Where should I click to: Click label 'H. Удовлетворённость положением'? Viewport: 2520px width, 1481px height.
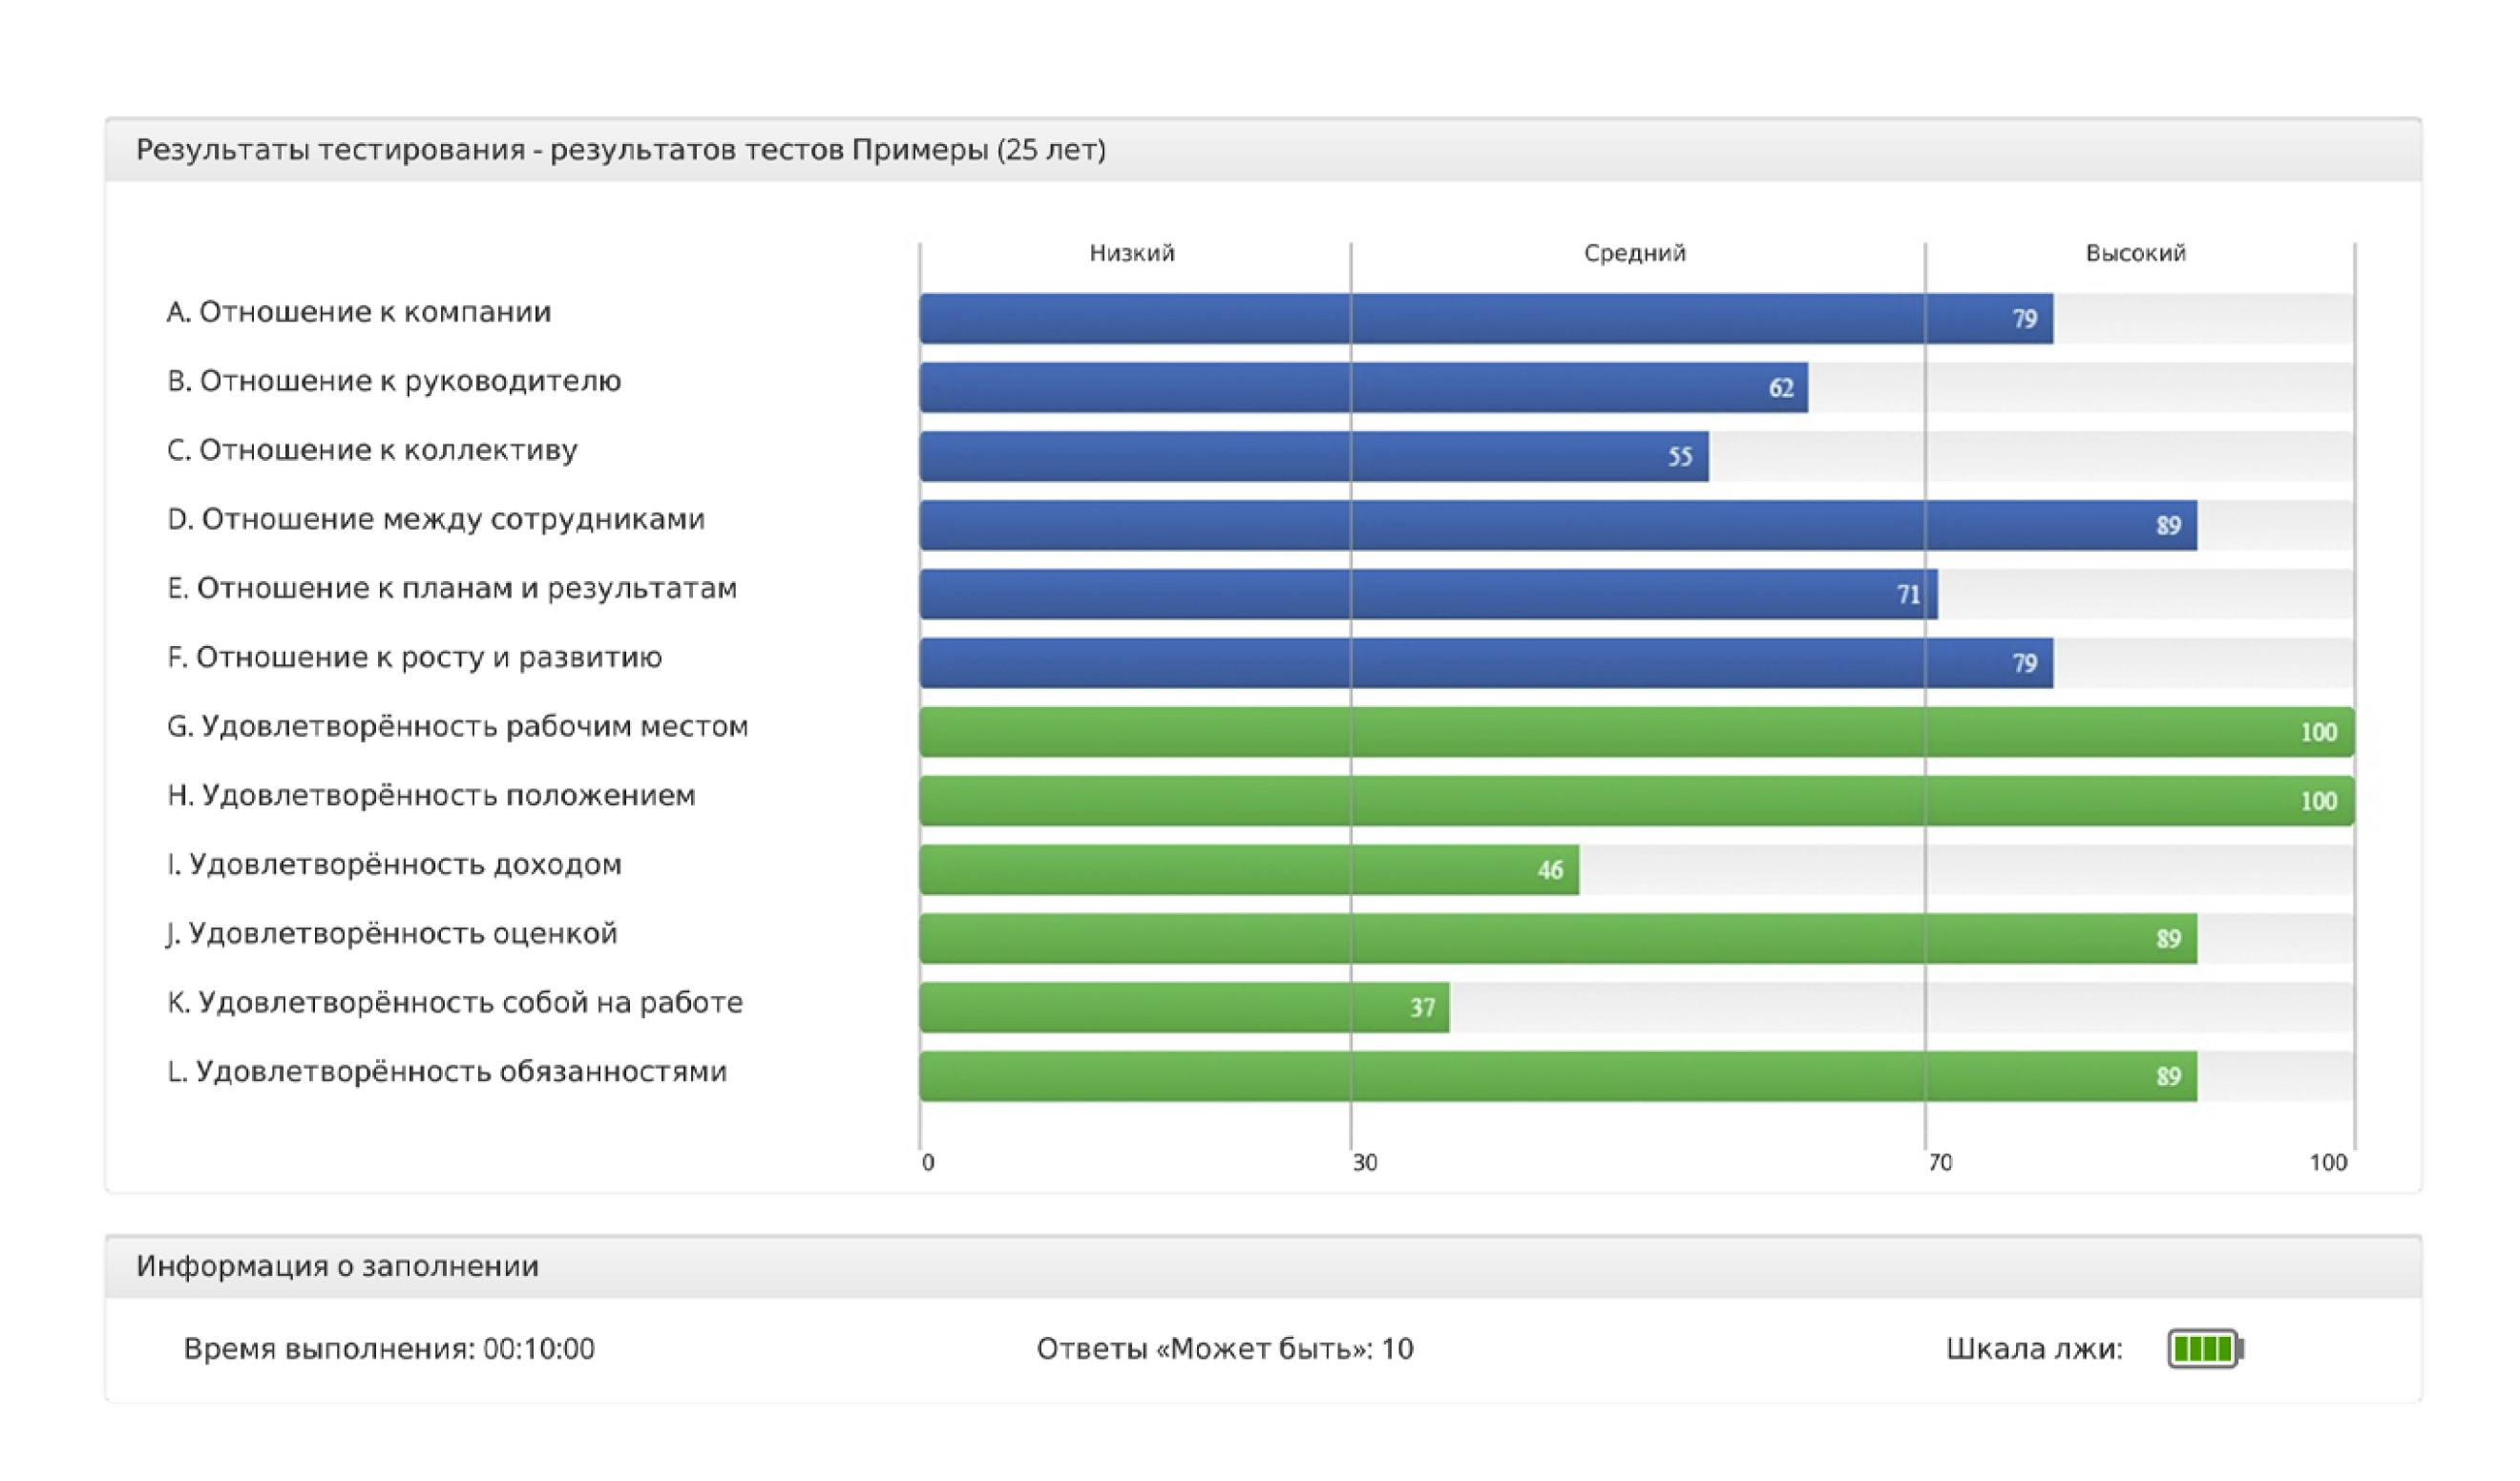[x=431, y=795]
